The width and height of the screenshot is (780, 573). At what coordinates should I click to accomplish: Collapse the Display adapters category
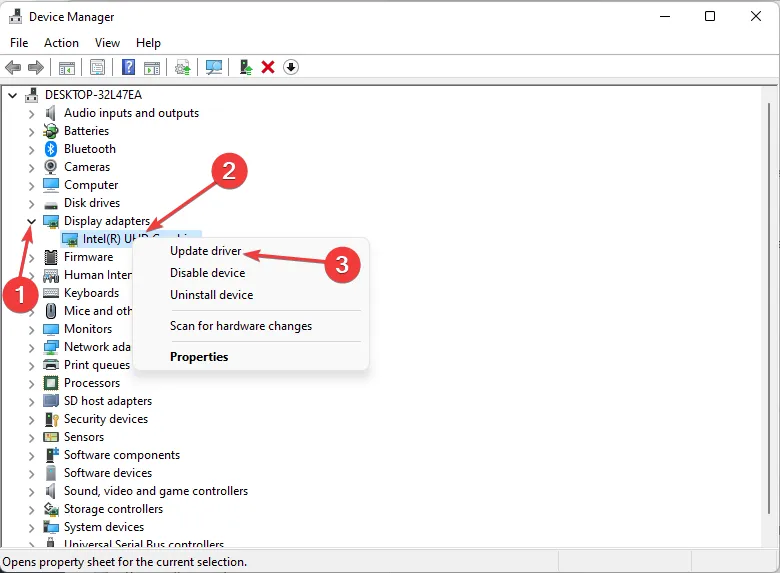(x=31, y=221)
